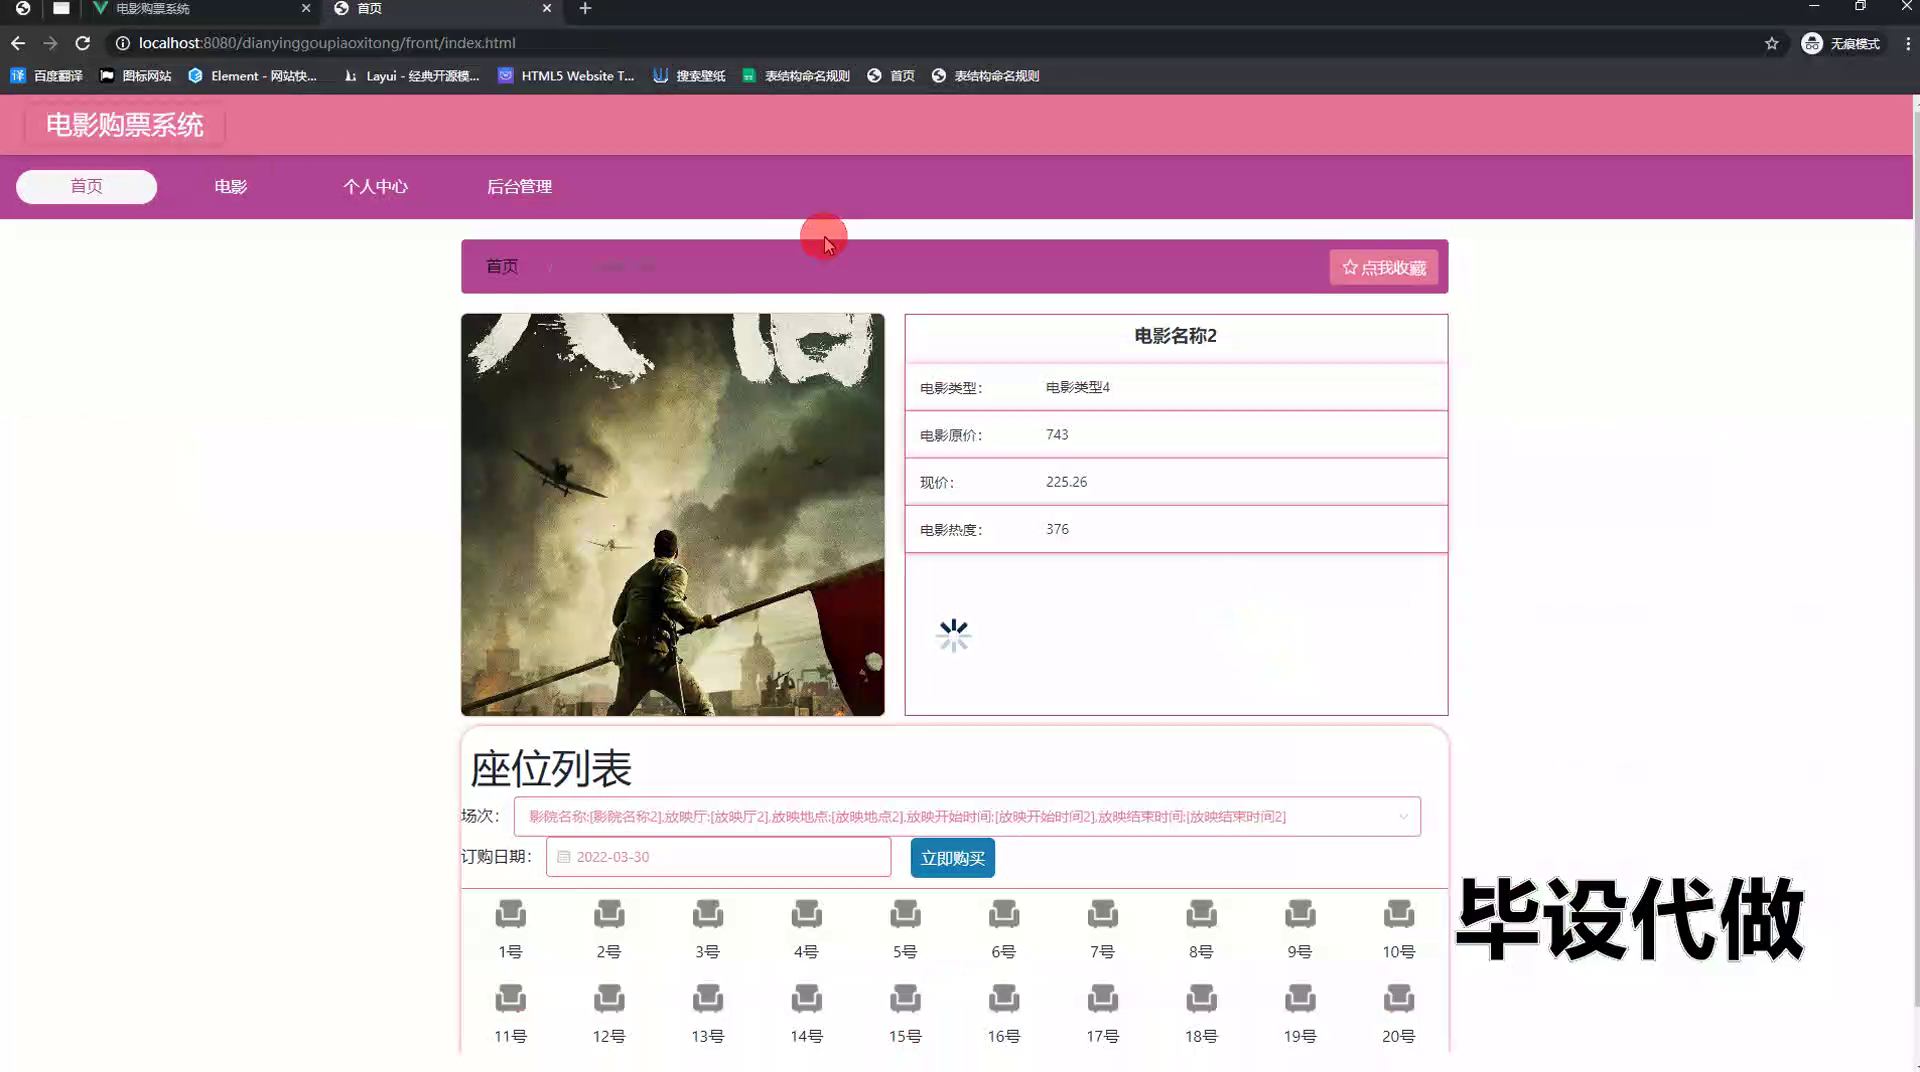The height and width of the screenshot is (1072, 1920).
Task: Click the browser back arrow
Action: coord(18,43)
